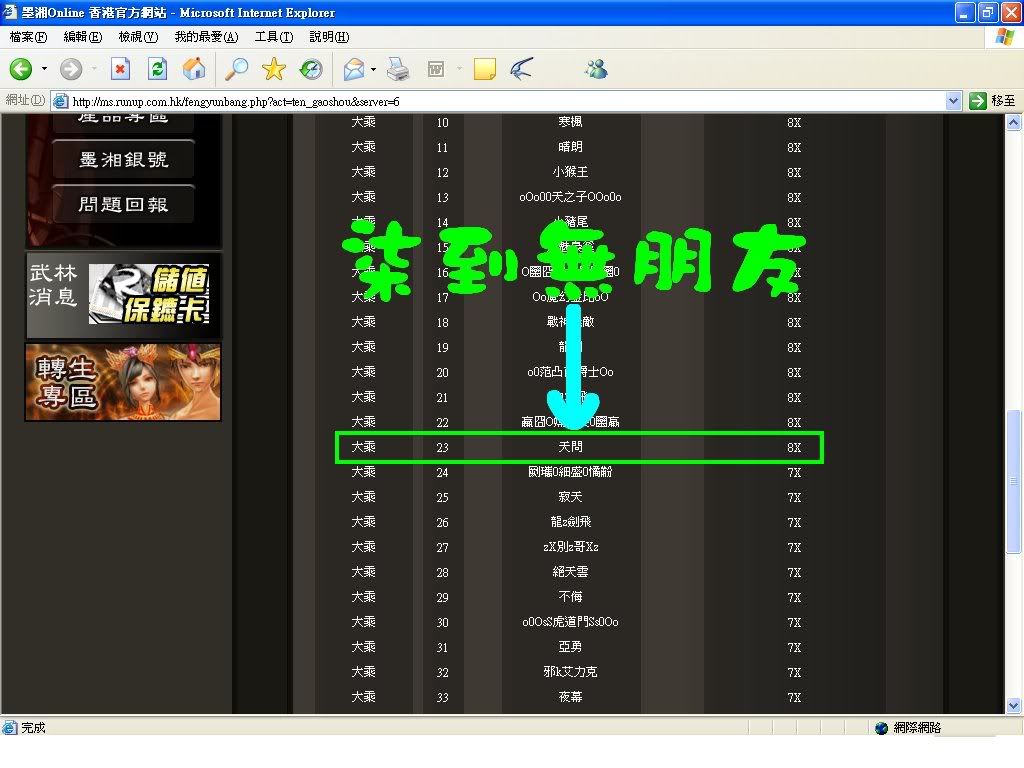
Task: Click the address bar URL field
Action: (x=500, y=101)
